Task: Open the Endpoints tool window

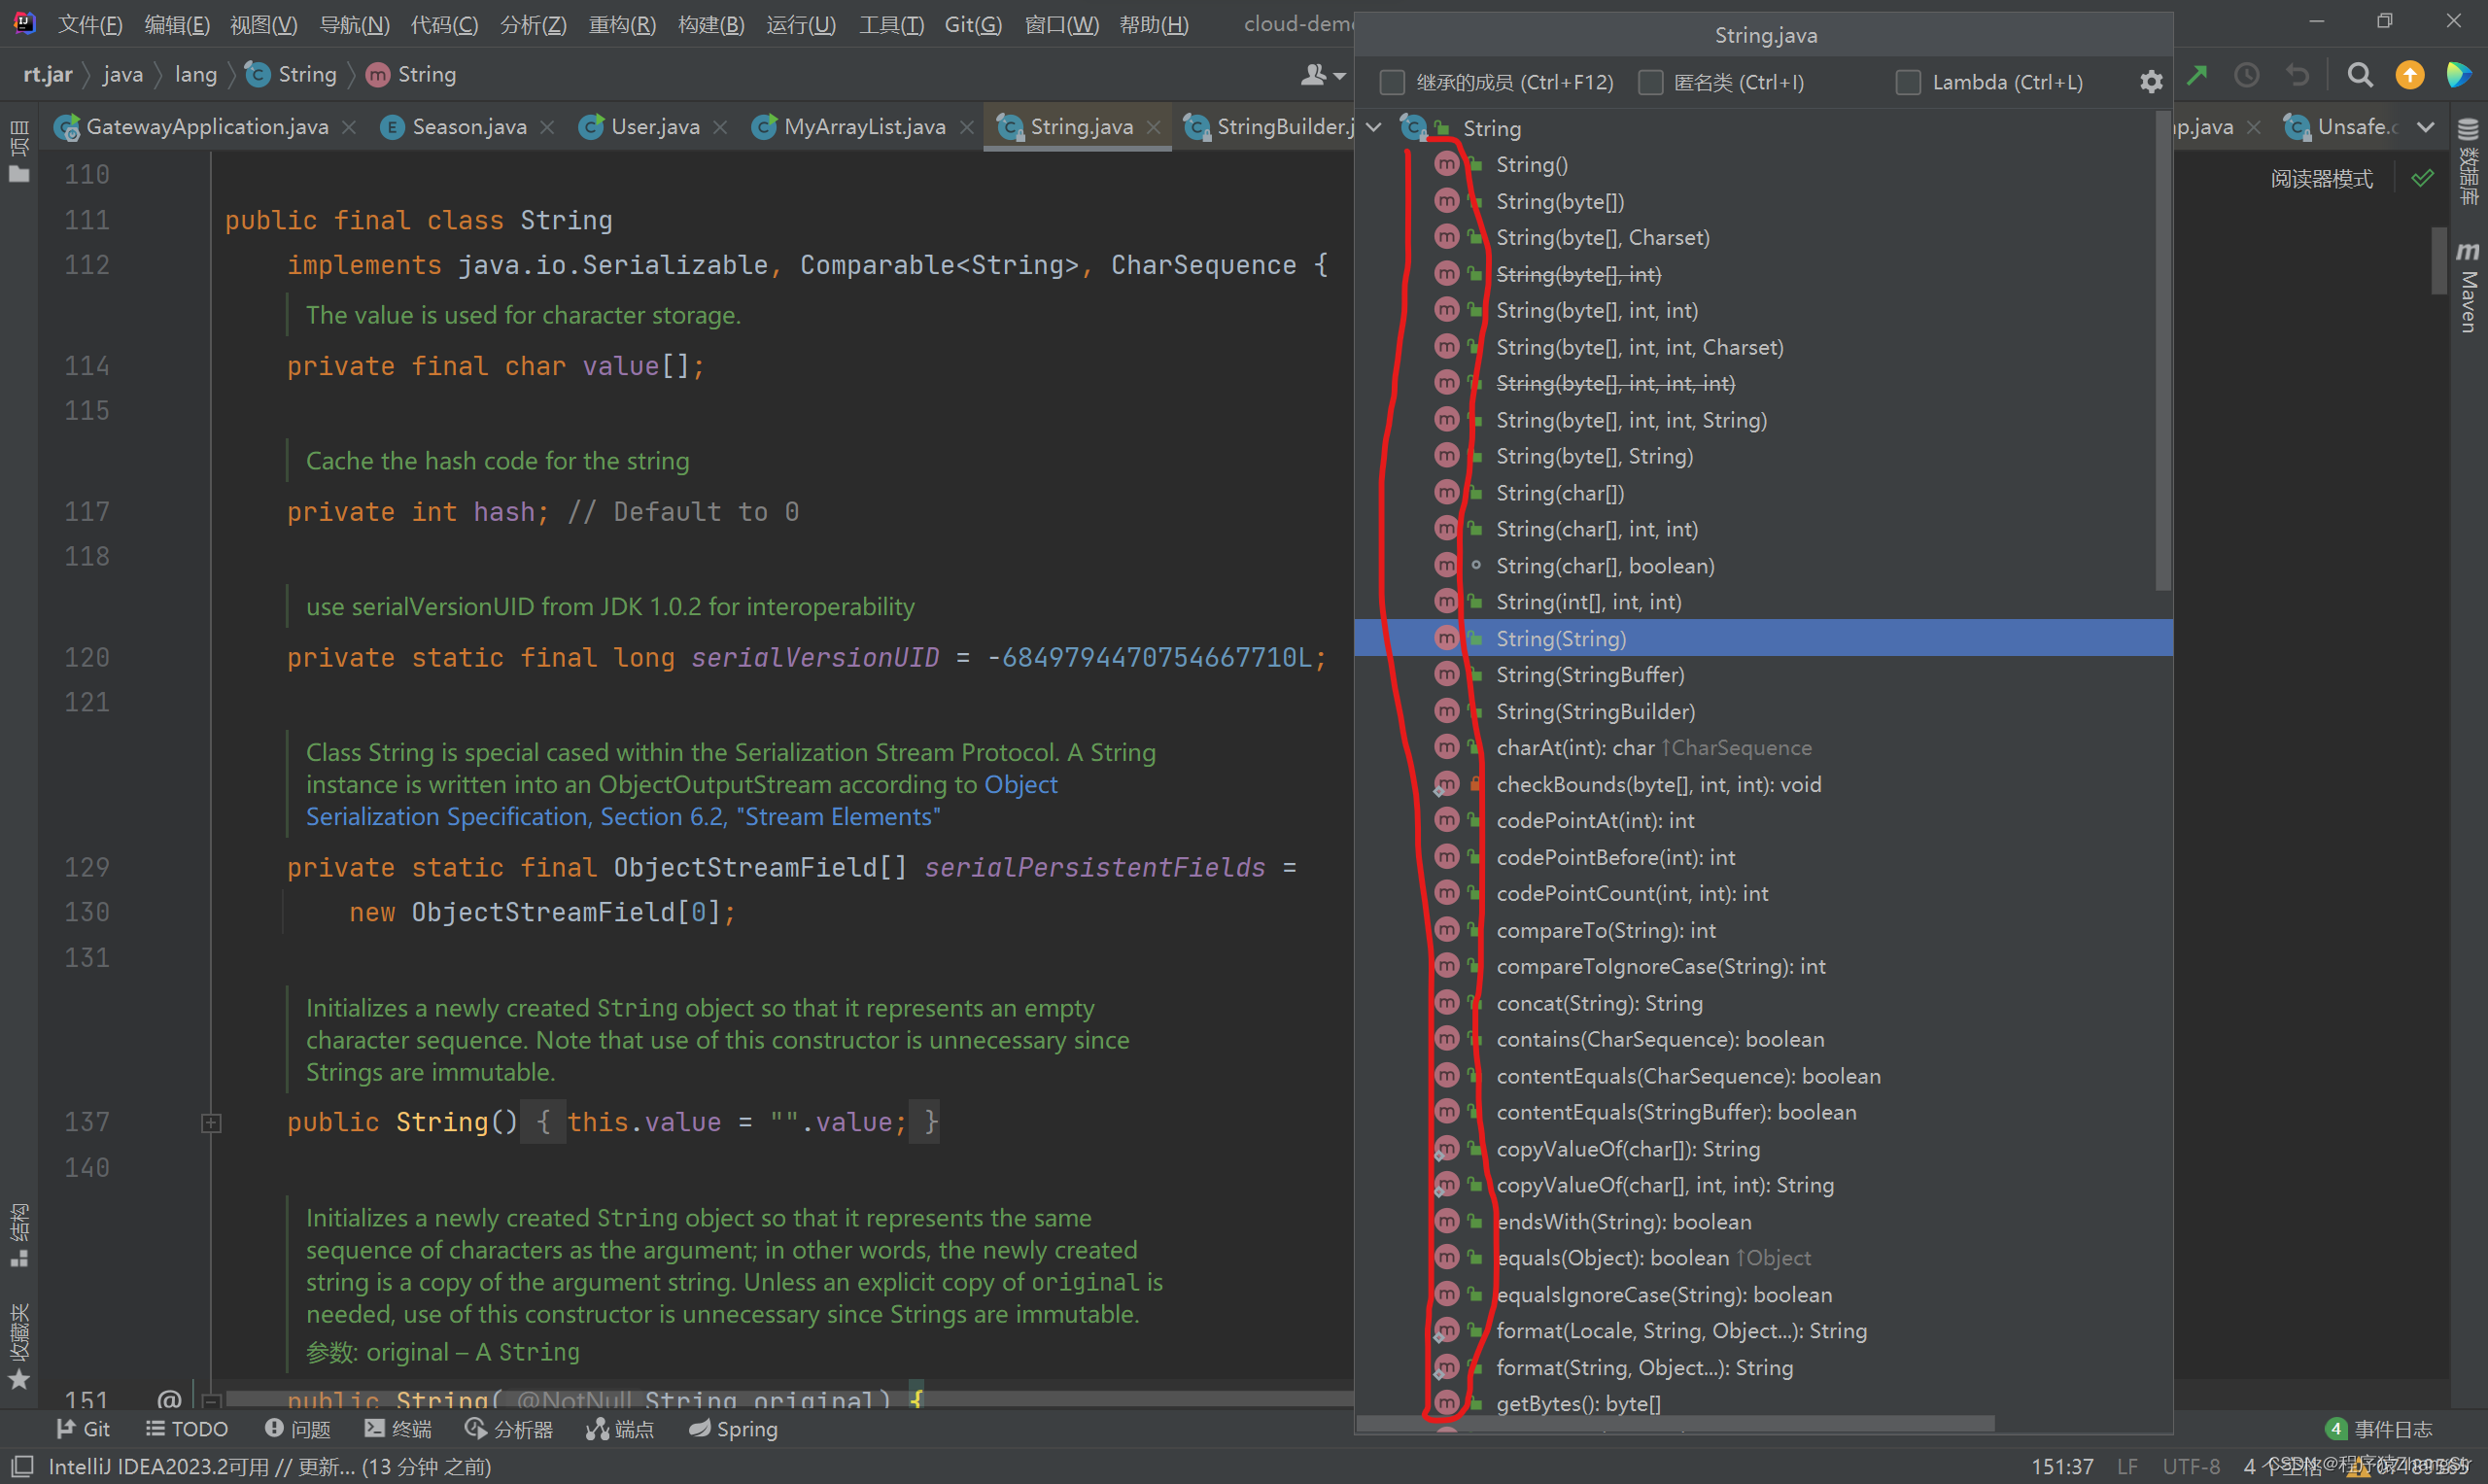Action: (x=620, y=1429)
